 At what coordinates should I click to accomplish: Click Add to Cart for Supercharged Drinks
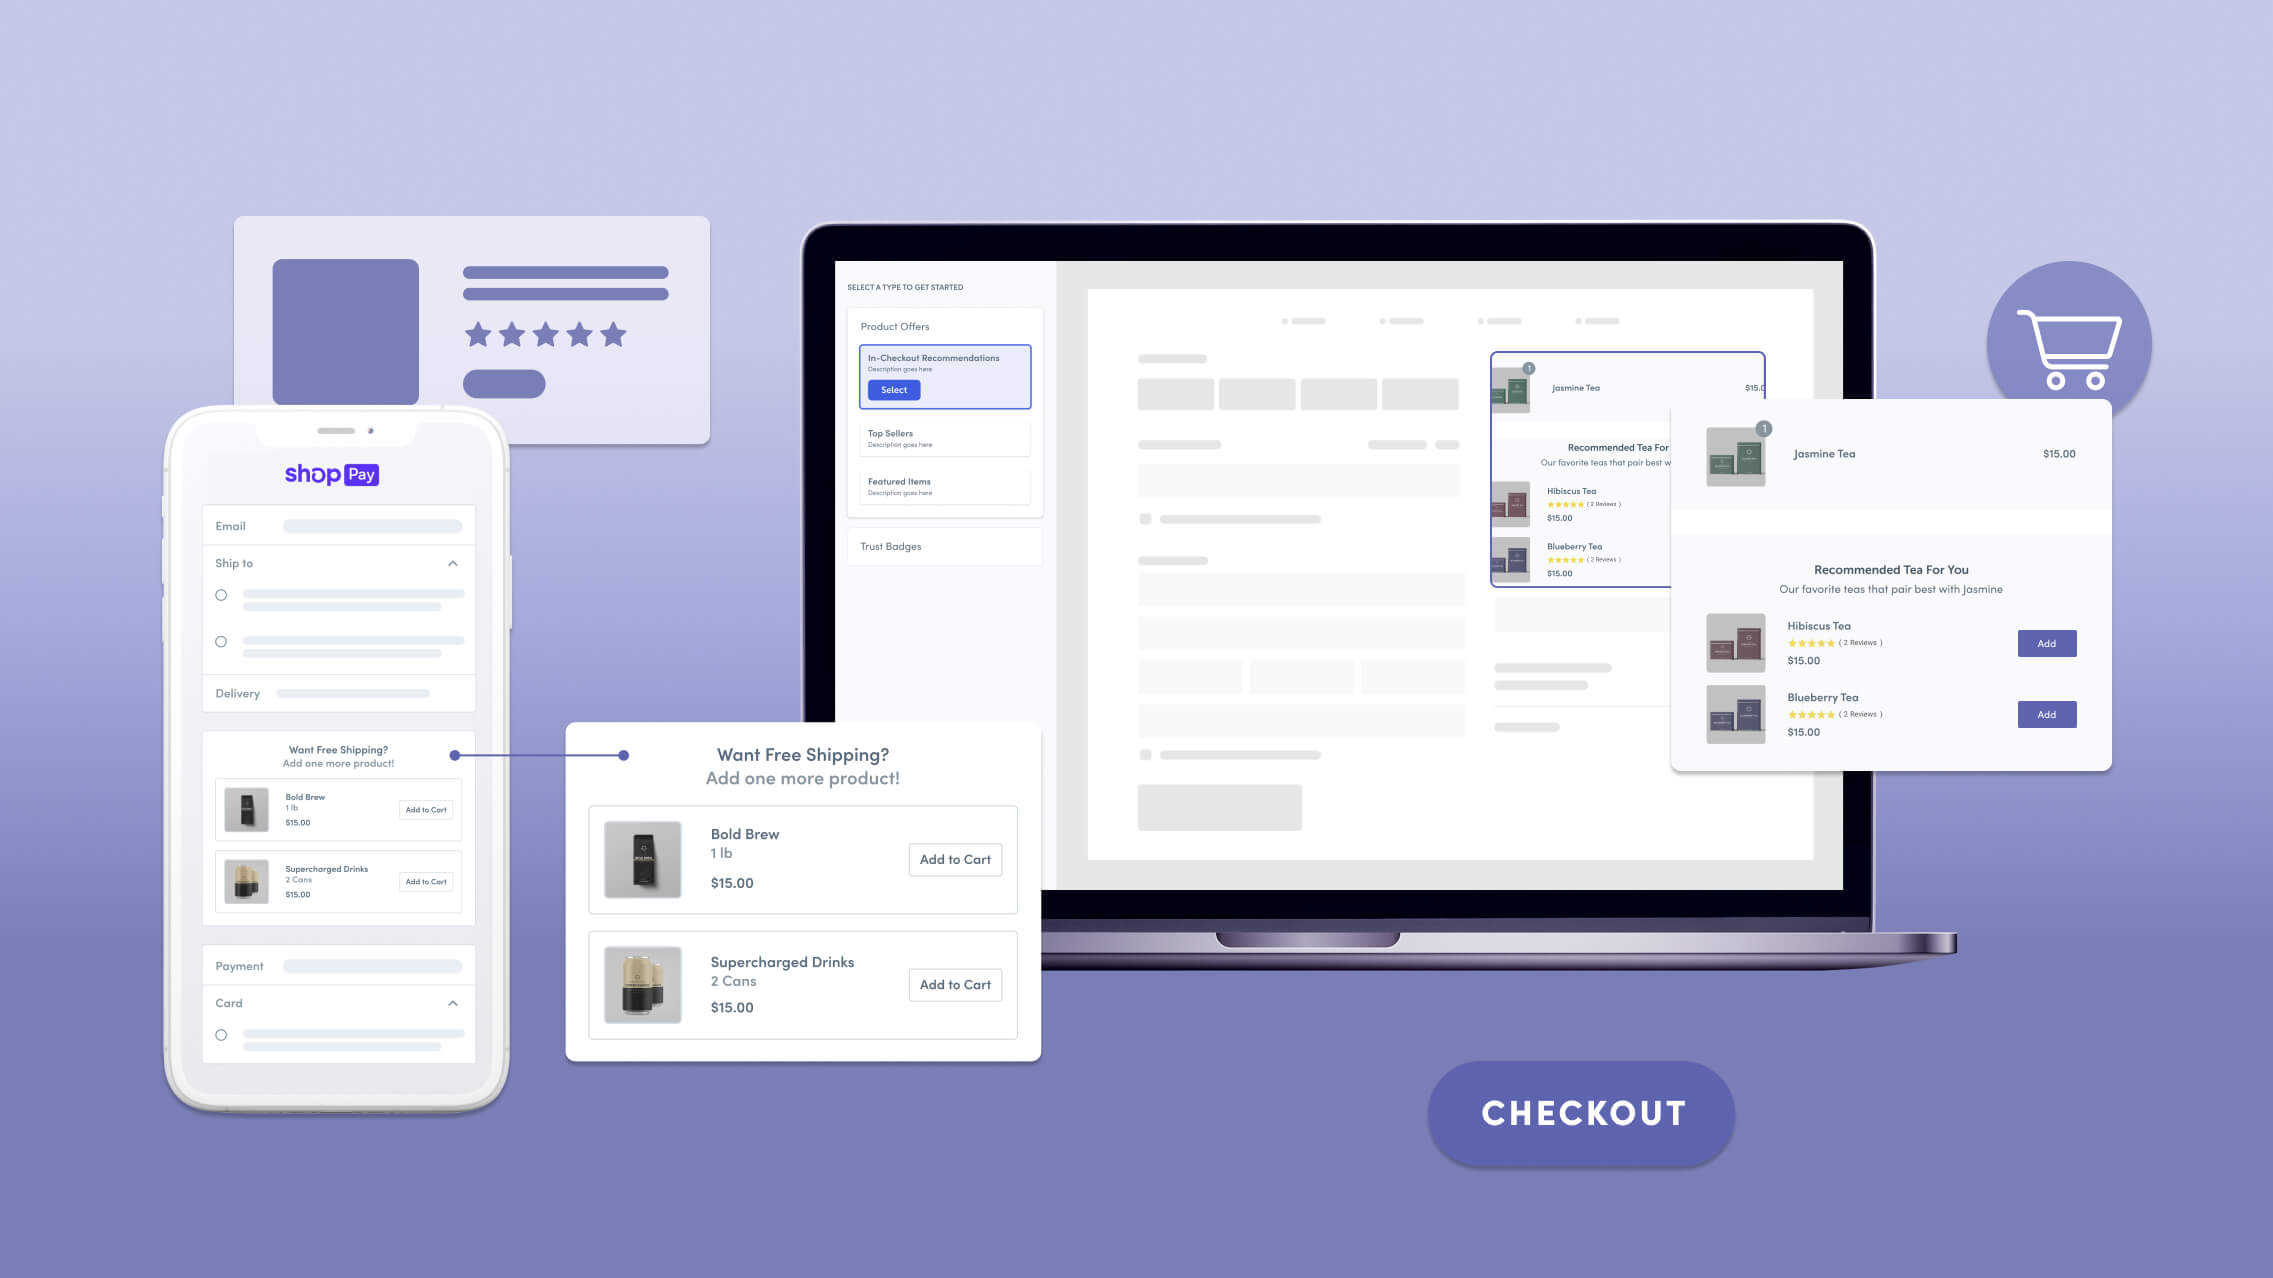pyautogui.click(x=954, y=985)
